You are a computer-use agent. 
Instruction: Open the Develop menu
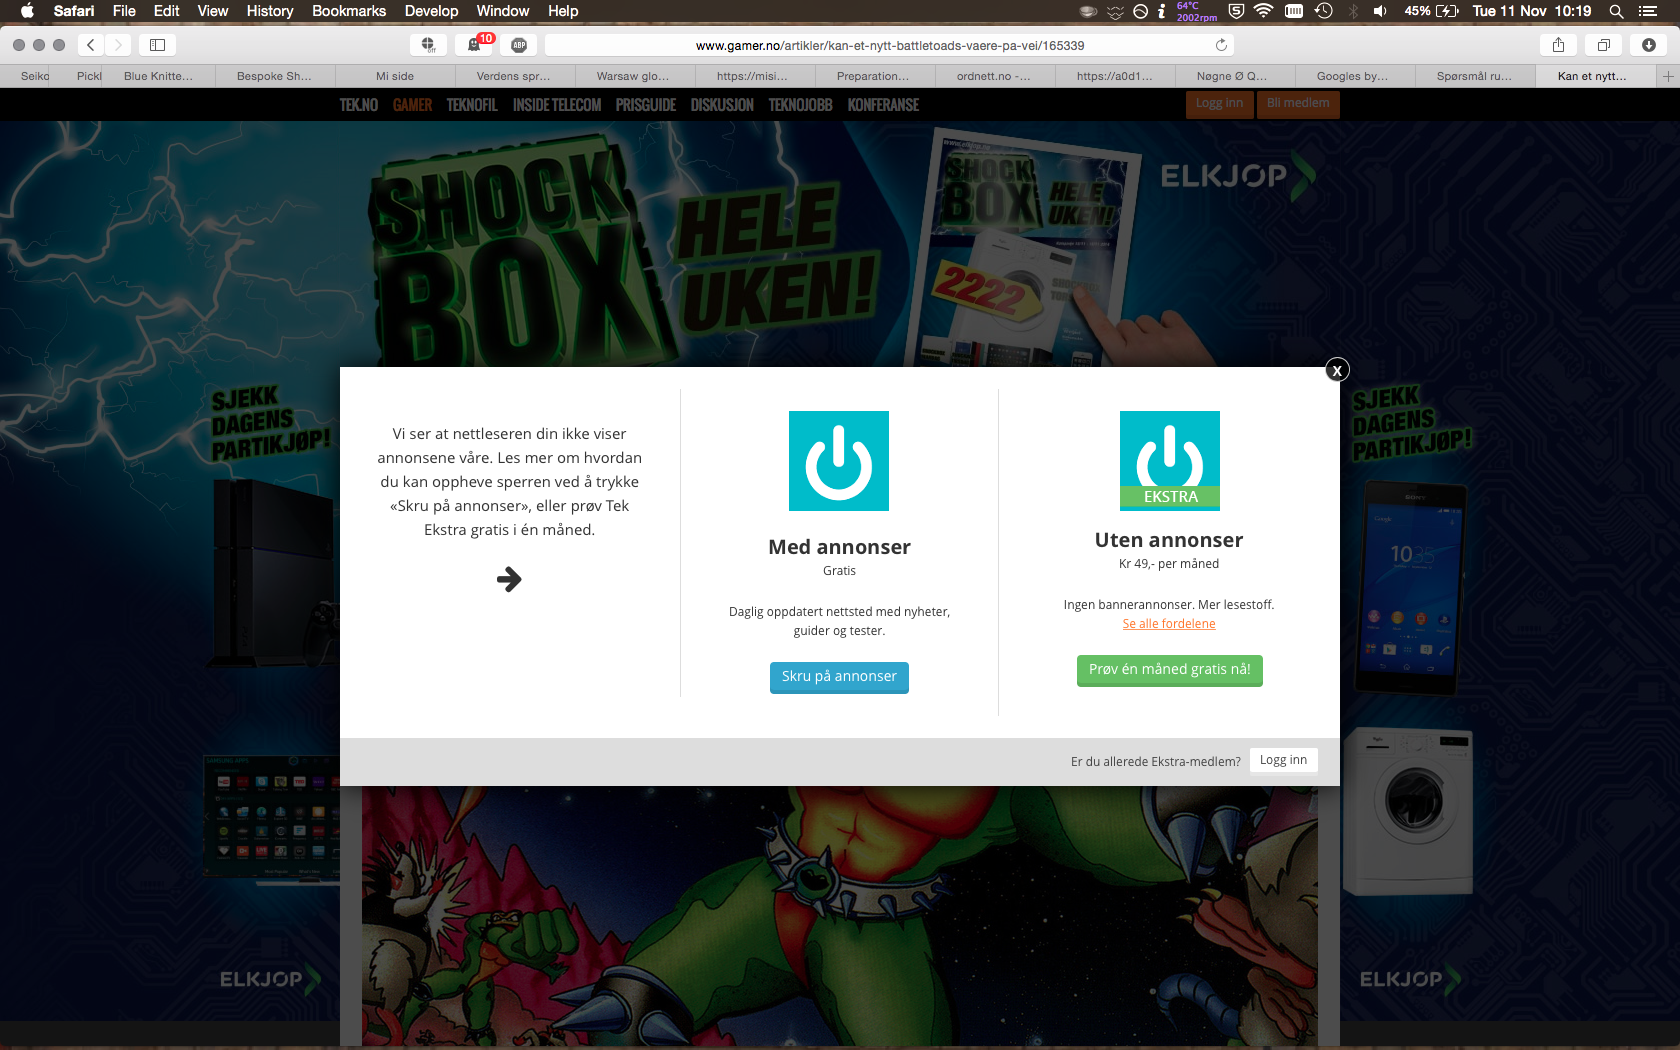pos(431,11)
